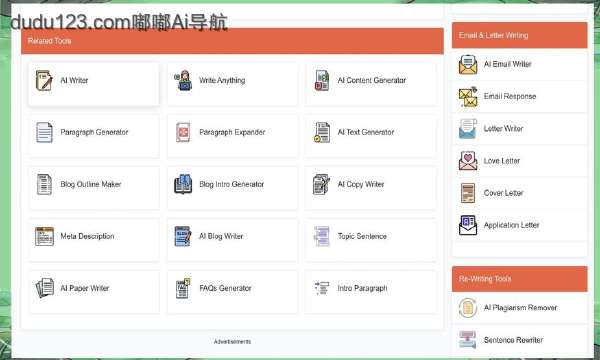The image size is (600, 360).
Task: Click the Love Letter heart envelope icon
Action: point(468,161)
